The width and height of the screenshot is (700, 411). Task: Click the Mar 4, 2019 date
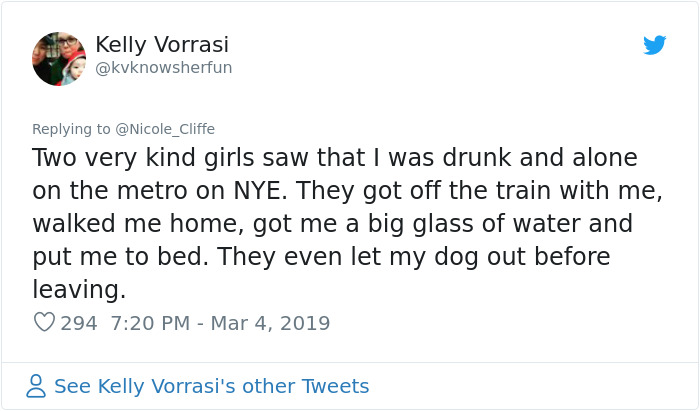[x=268, y=323]
